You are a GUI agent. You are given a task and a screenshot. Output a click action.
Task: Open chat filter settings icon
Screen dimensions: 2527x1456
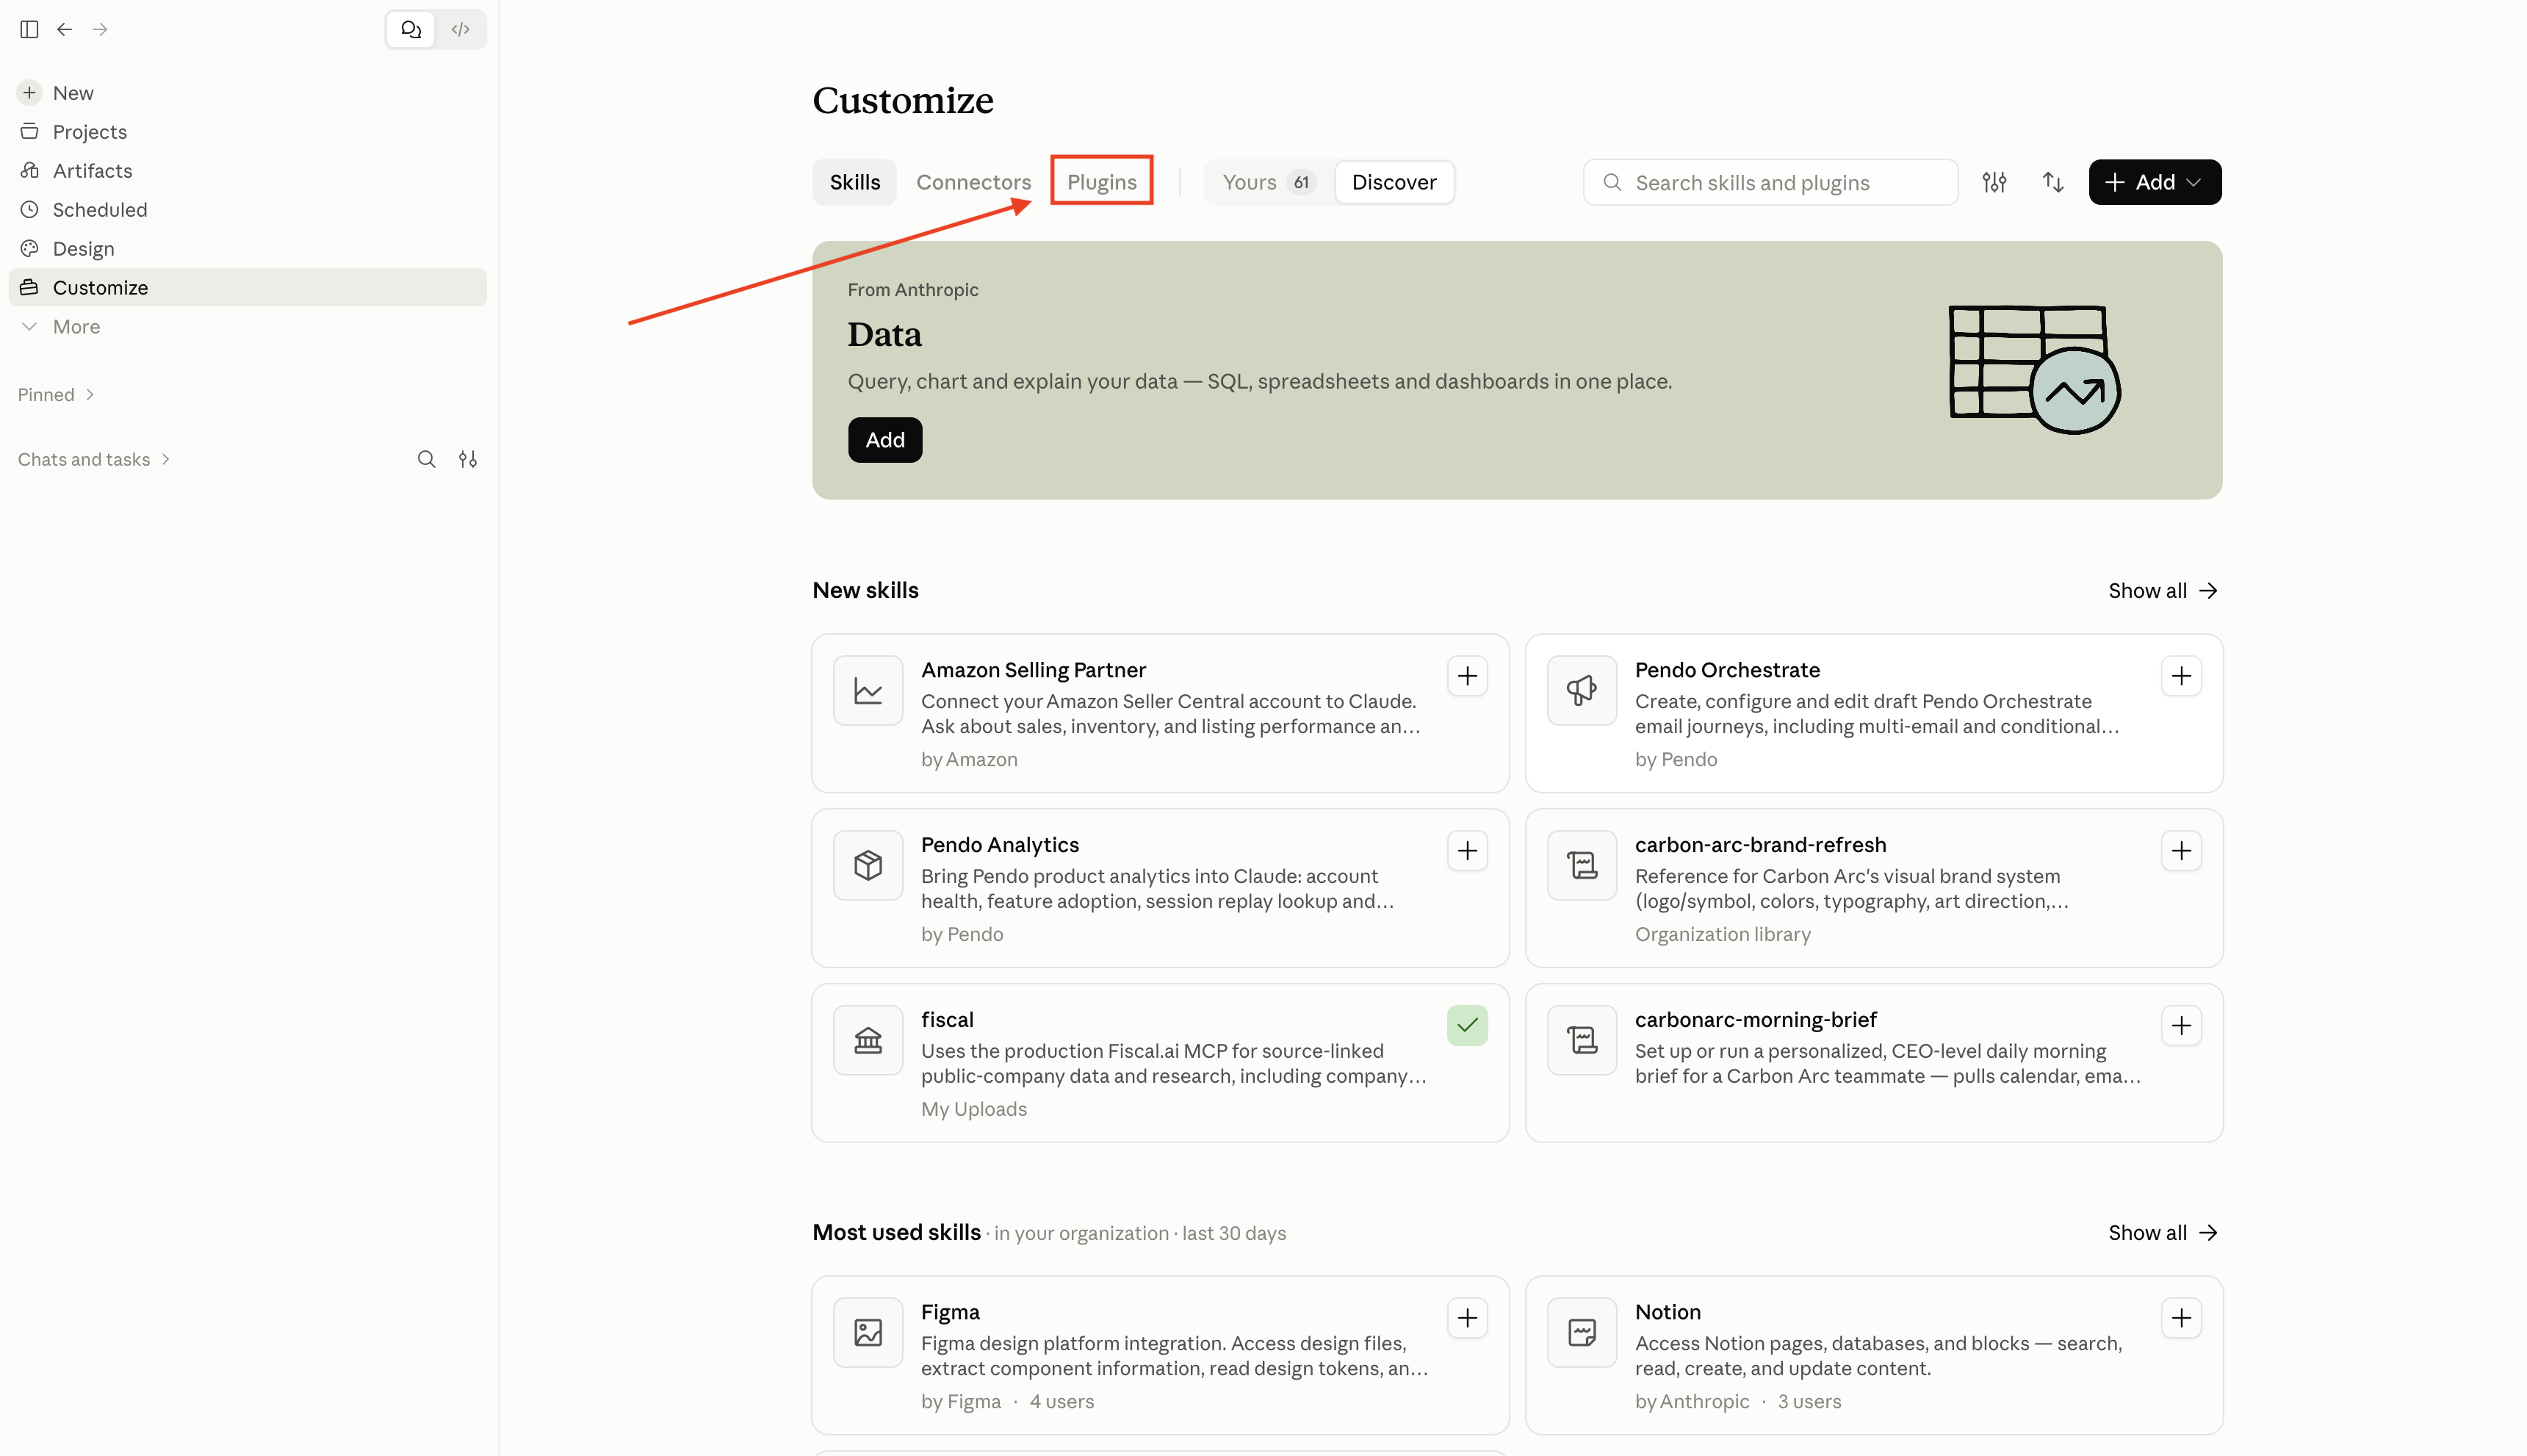click(468, 460)
